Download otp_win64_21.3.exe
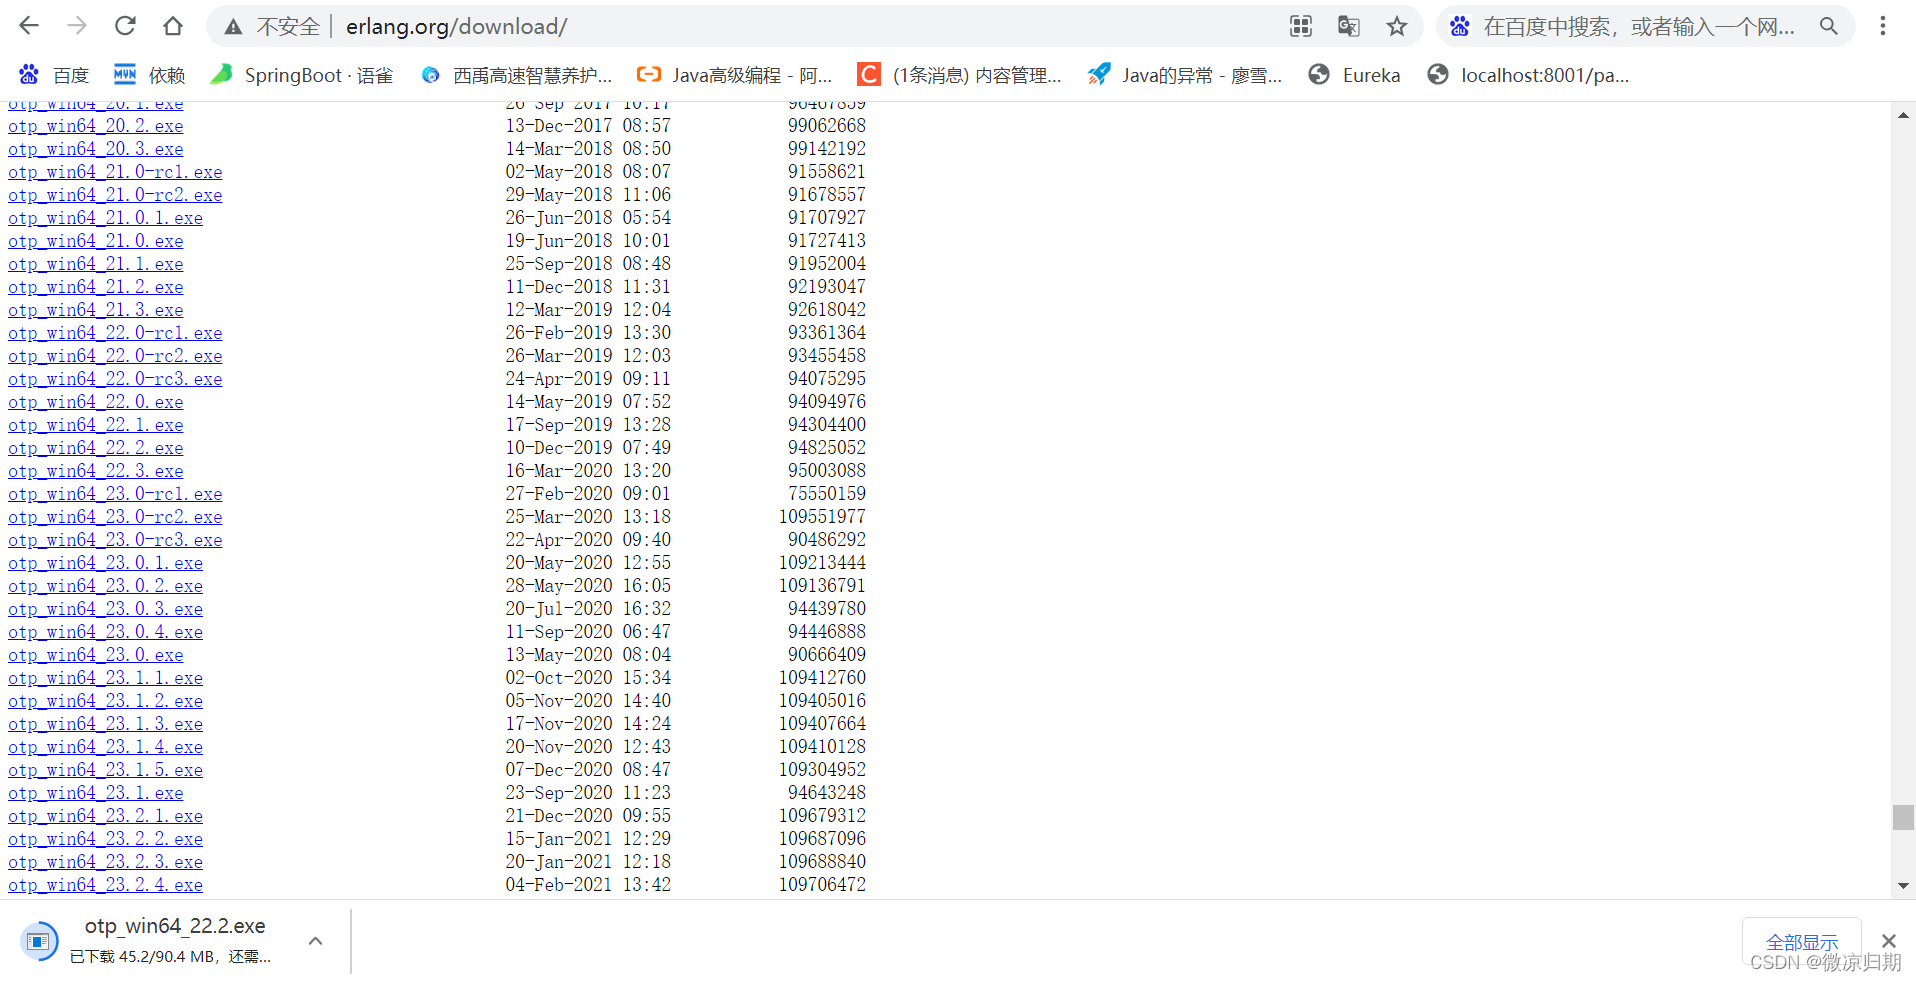 pos(96,310)
